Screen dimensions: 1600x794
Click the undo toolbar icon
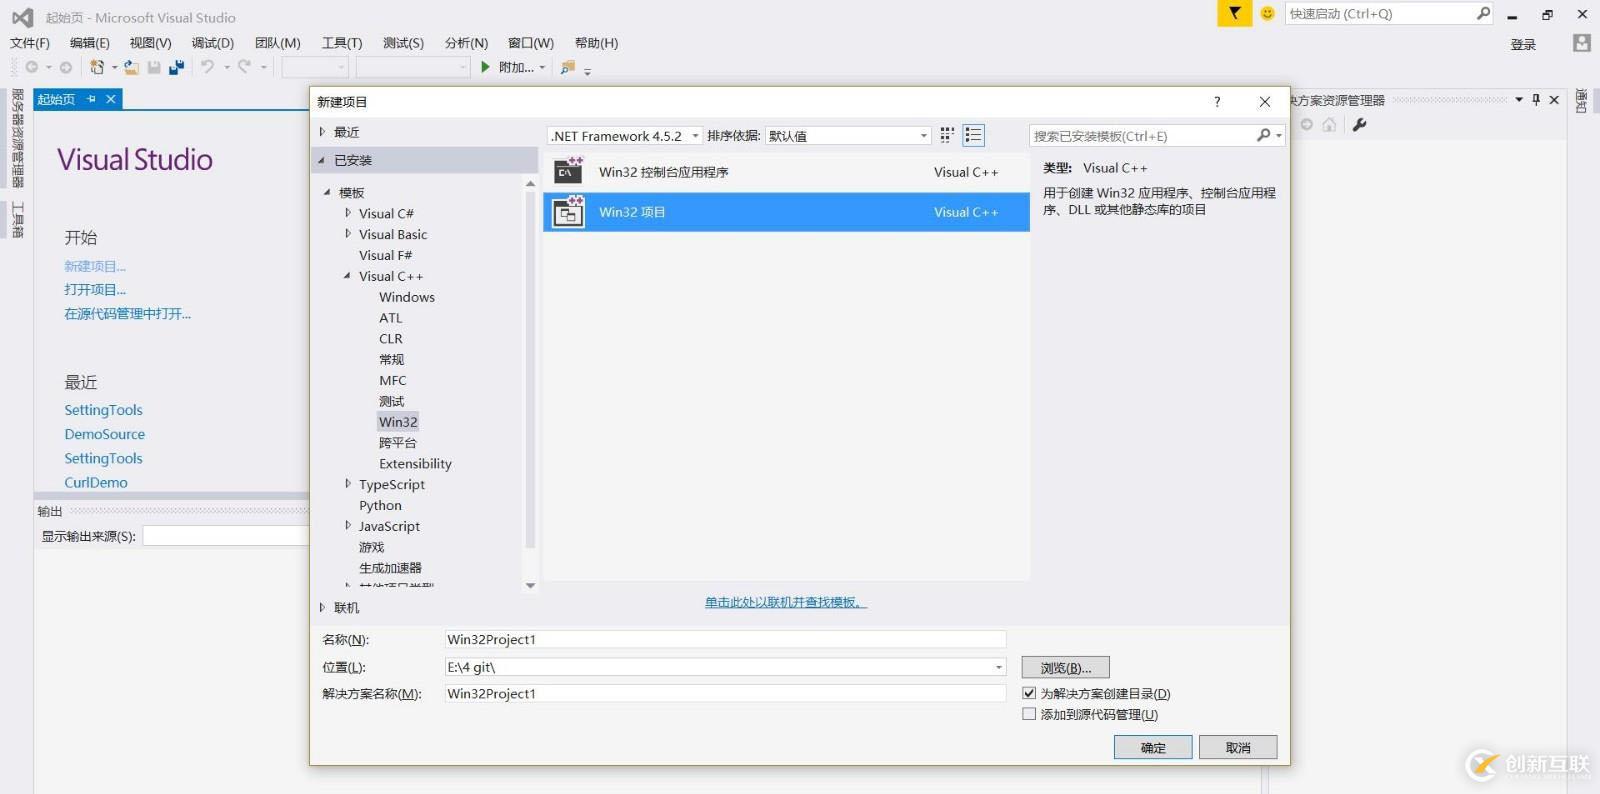tap(207, 67)
